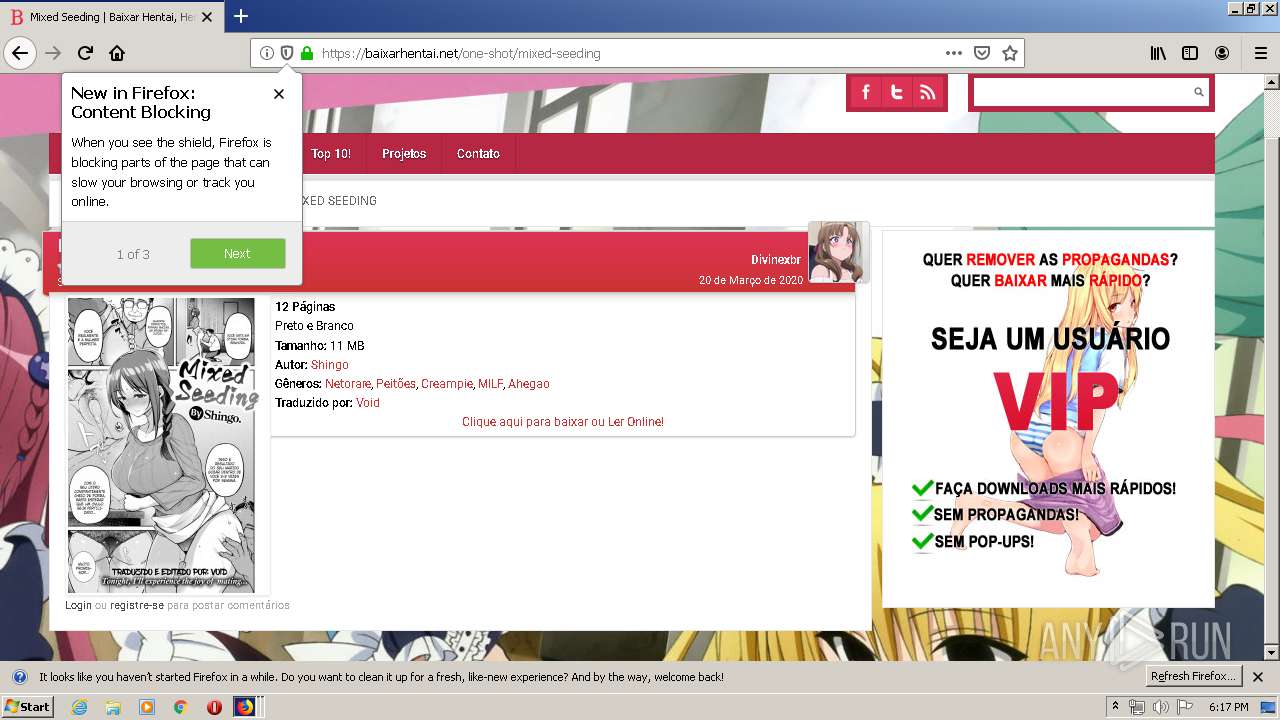Open the Firefox home page

click(117, 53)
